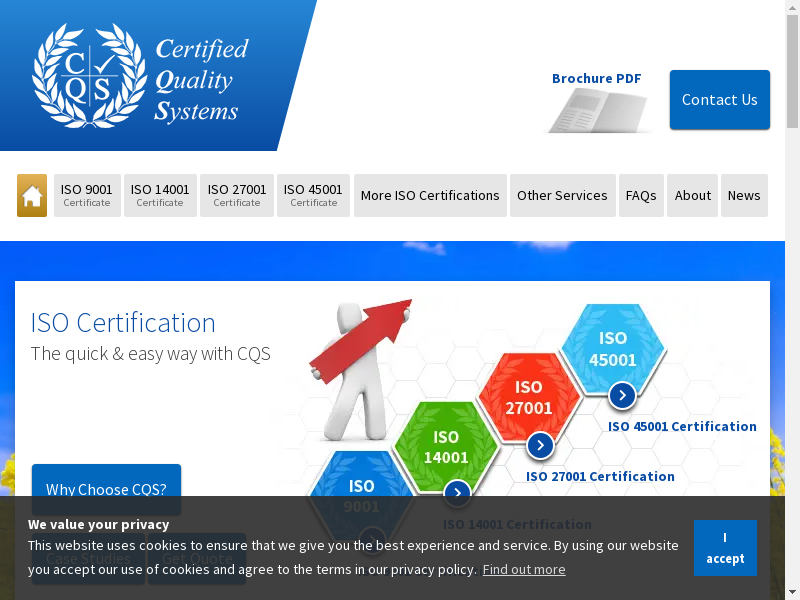Expand the More ISO Certifications menu

click(430, 196)
